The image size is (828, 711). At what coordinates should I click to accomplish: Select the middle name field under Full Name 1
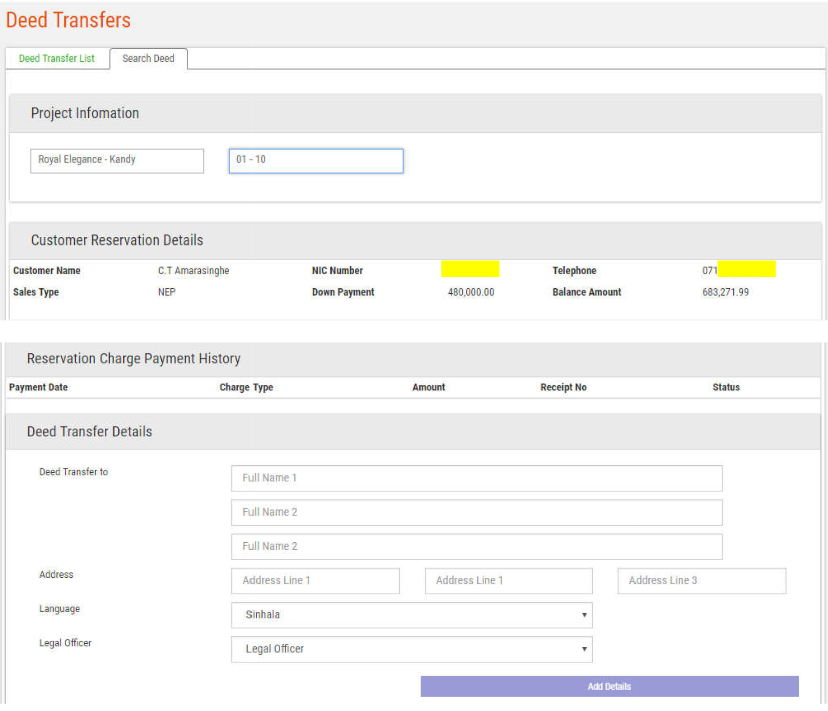click(476, 512)
